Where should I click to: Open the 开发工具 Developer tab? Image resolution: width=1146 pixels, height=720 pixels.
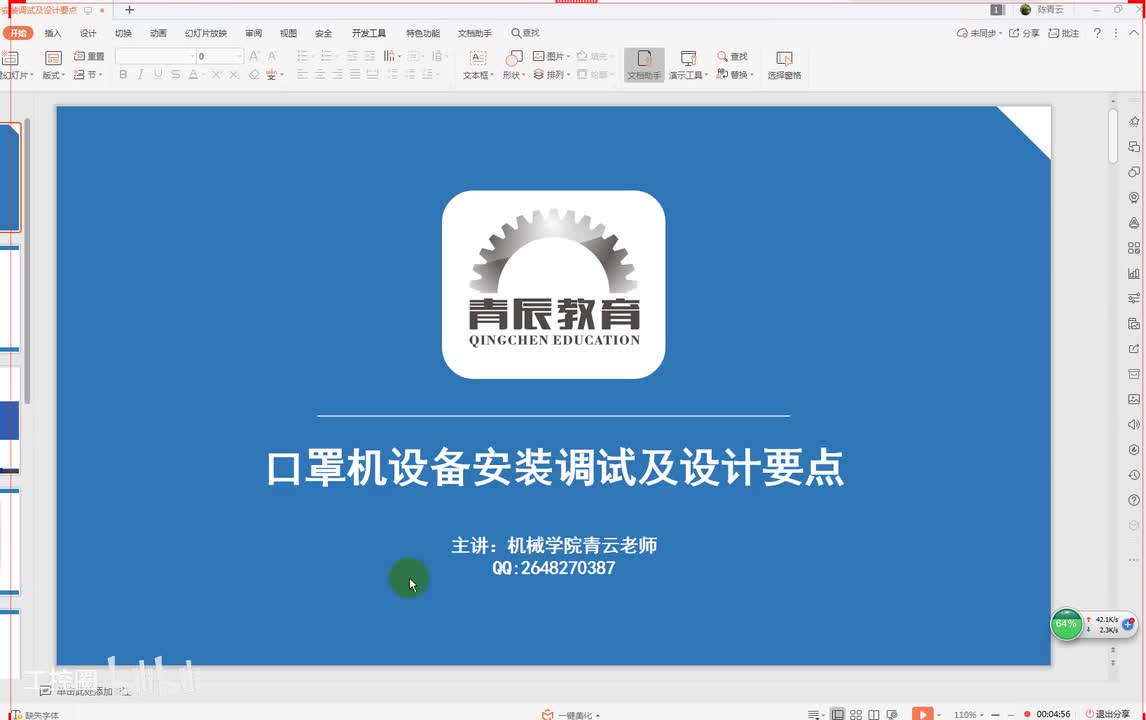368,33
